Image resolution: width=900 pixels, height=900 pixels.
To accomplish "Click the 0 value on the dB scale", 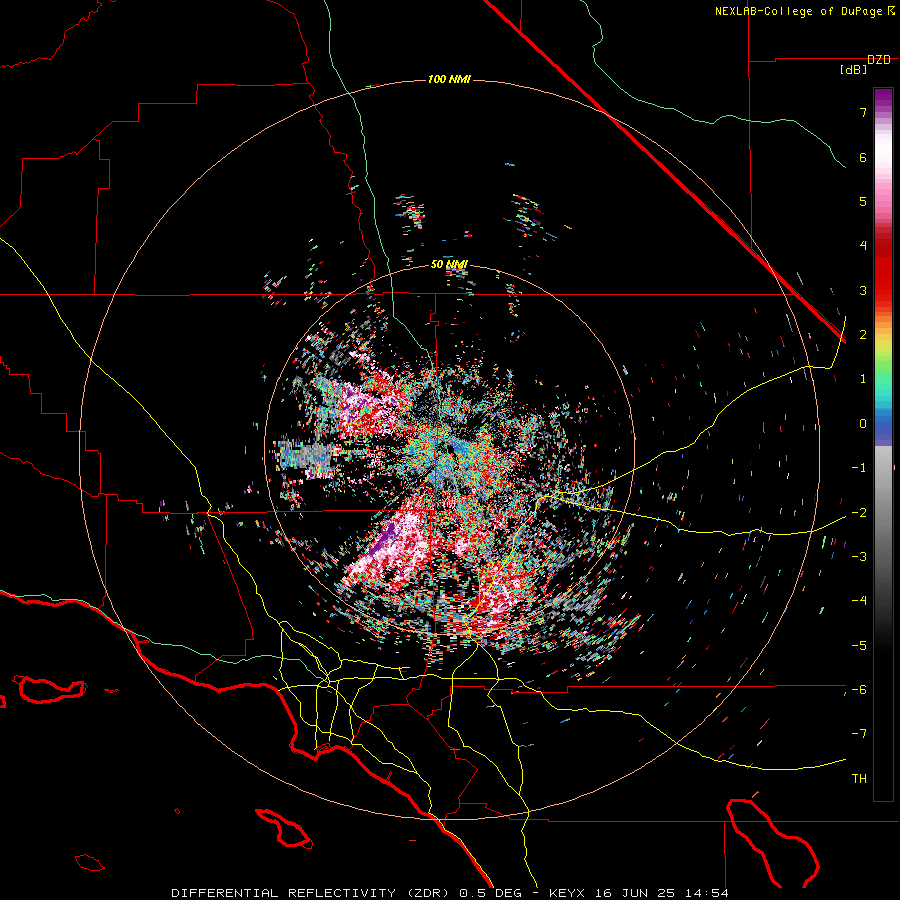I will pyautogui.click(x=863, y=424).
